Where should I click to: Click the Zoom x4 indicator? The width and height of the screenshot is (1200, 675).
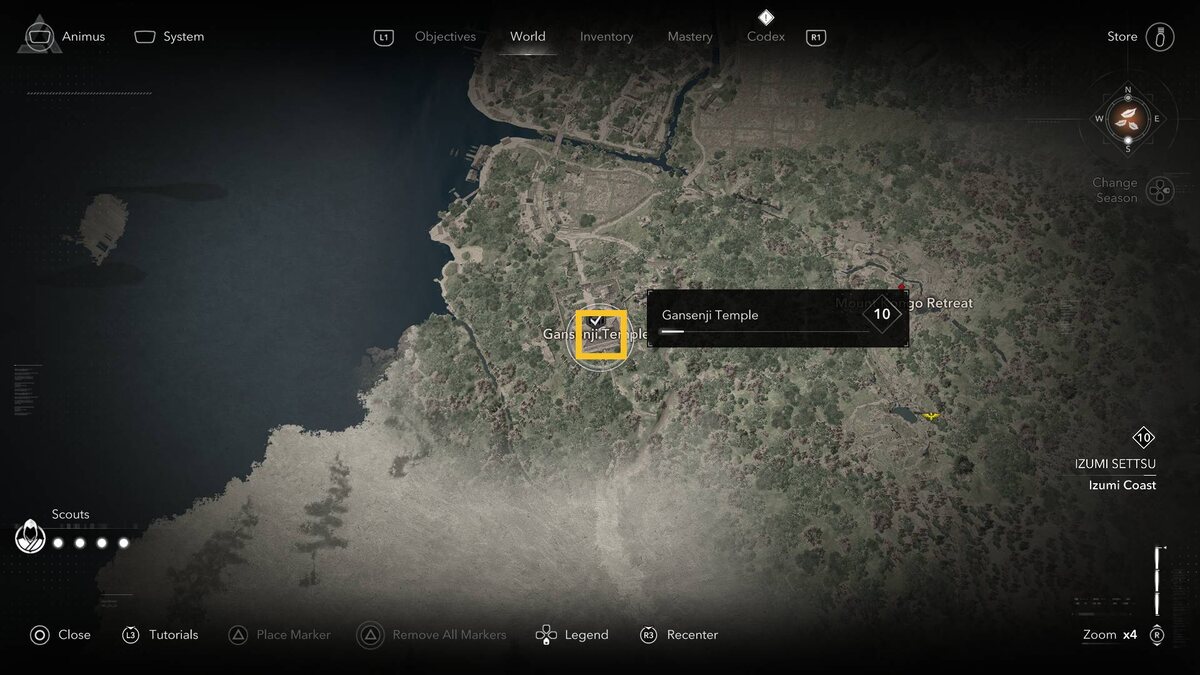[1110, 635]
